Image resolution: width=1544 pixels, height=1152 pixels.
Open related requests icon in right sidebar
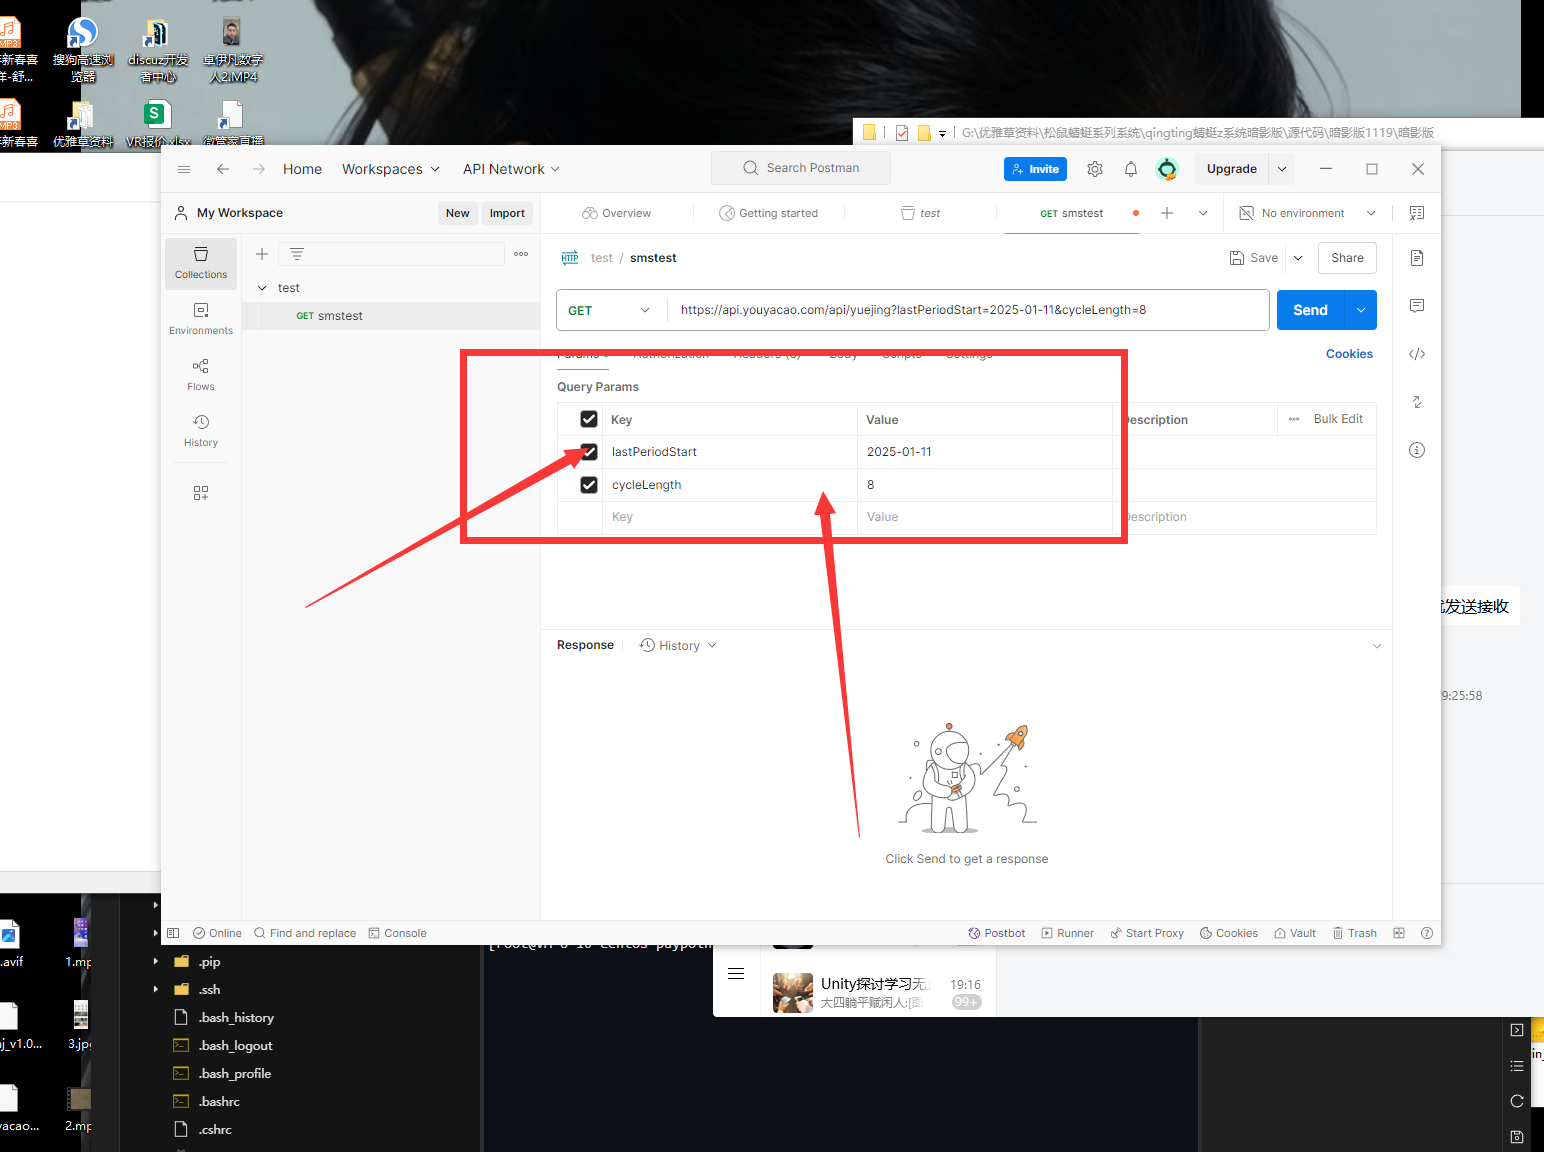(1417, 402)
